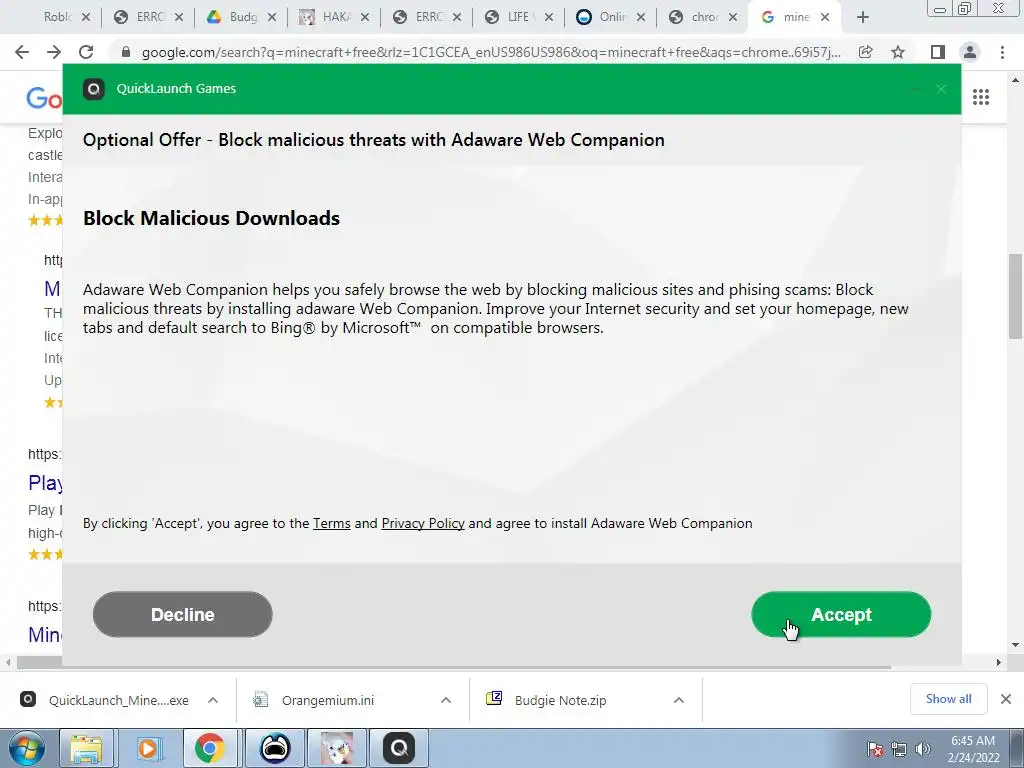The width and height of the screenshot is (1024, 768).
Task: Open the anime picture taskbar app
Action: tap(338, 748)
